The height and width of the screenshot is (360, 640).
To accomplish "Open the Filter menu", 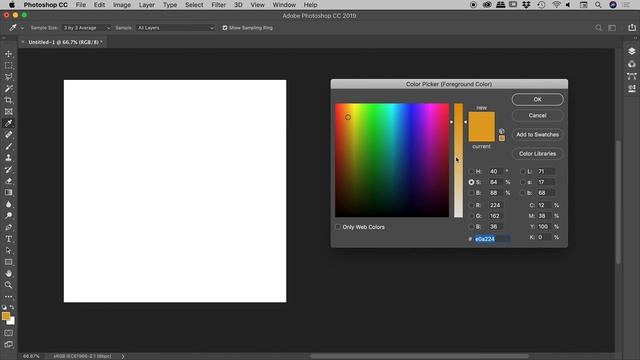I will [218, 5].
